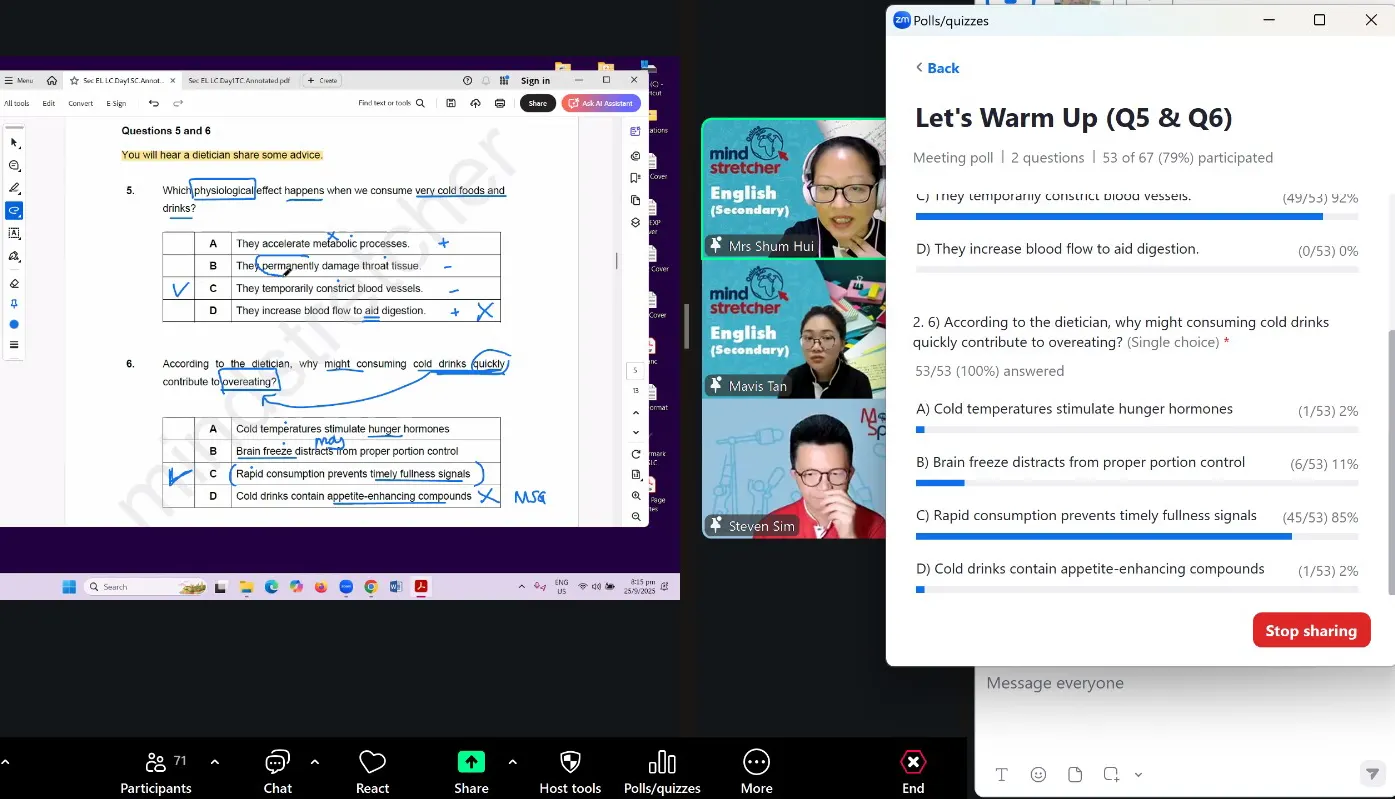
Task: Click the emoji icon in message box
Action: pyautogui.click(x=1038, y=774)
